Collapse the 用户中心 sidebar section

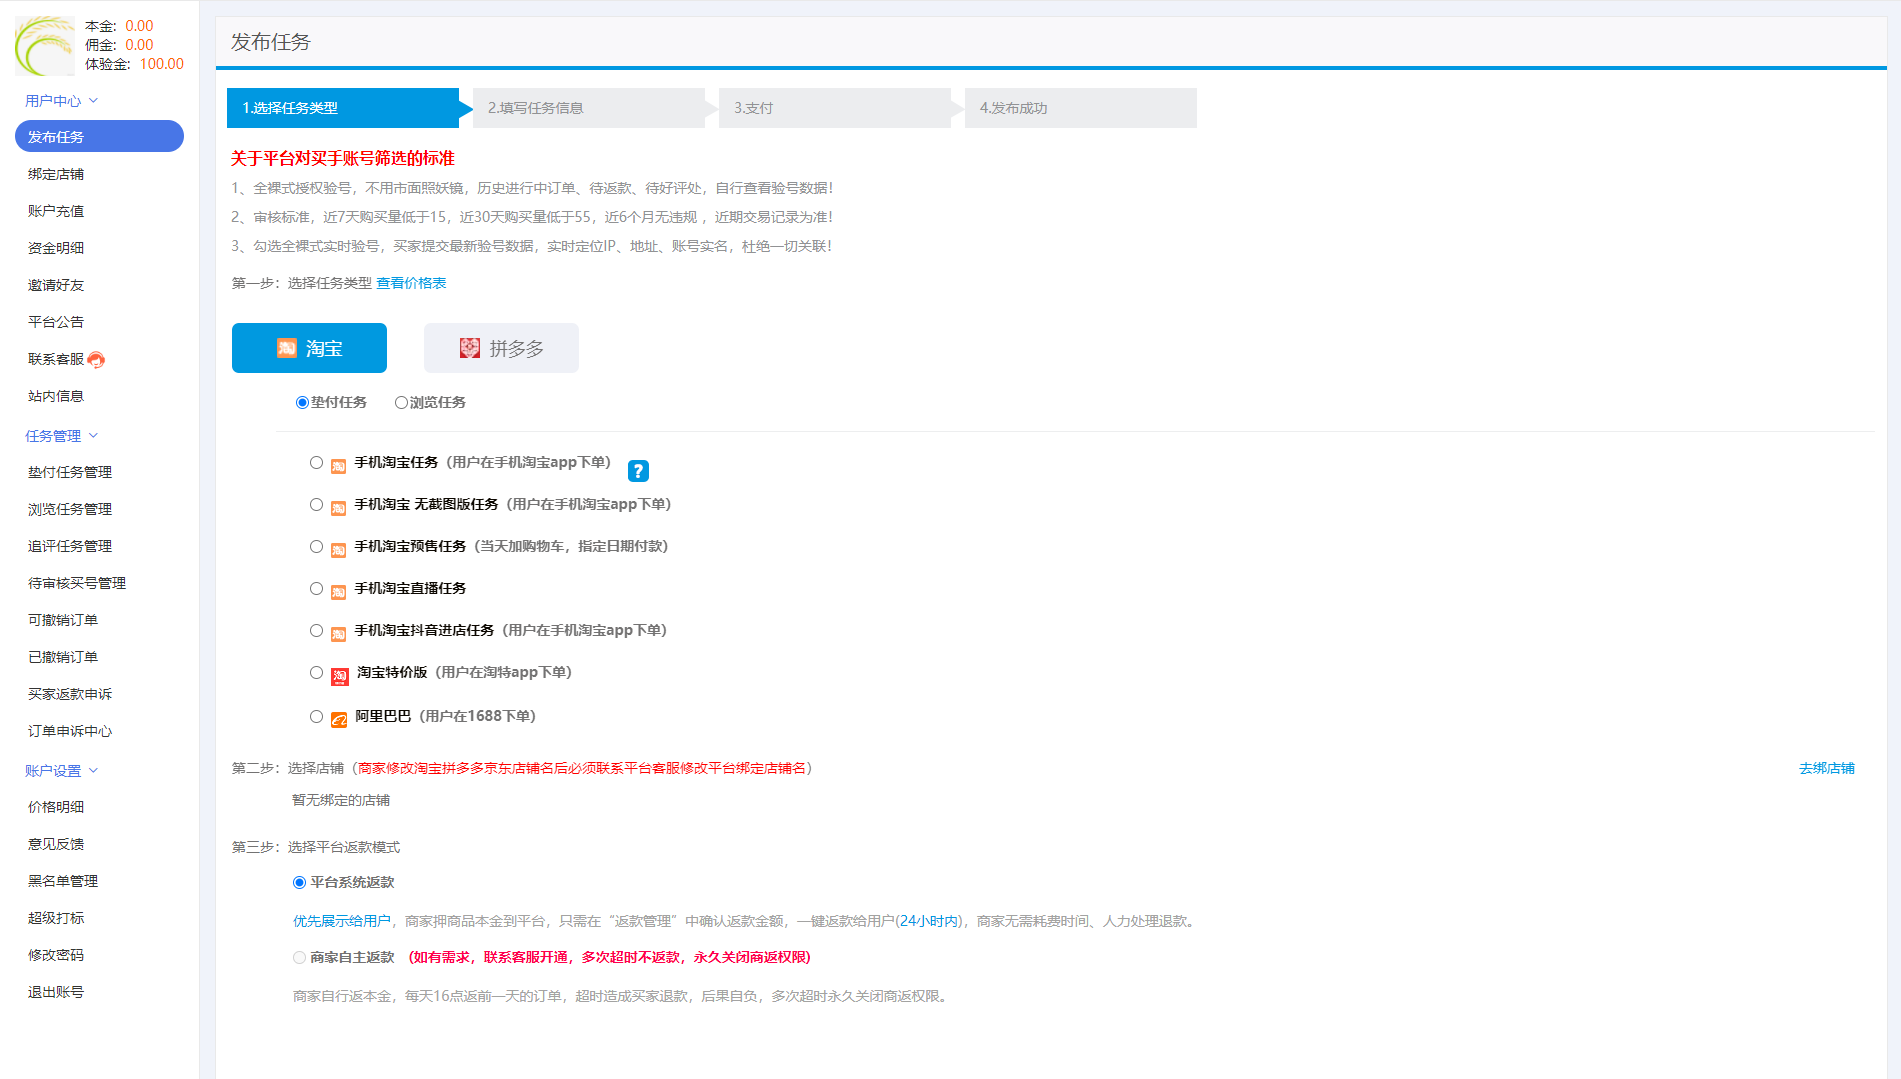[62, 101]
